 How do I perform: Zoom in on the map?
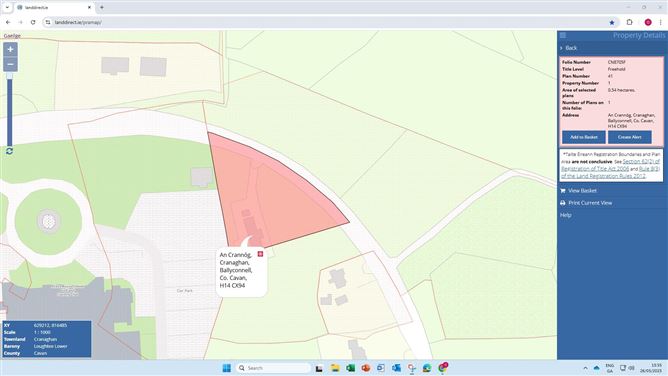[10, 49]
